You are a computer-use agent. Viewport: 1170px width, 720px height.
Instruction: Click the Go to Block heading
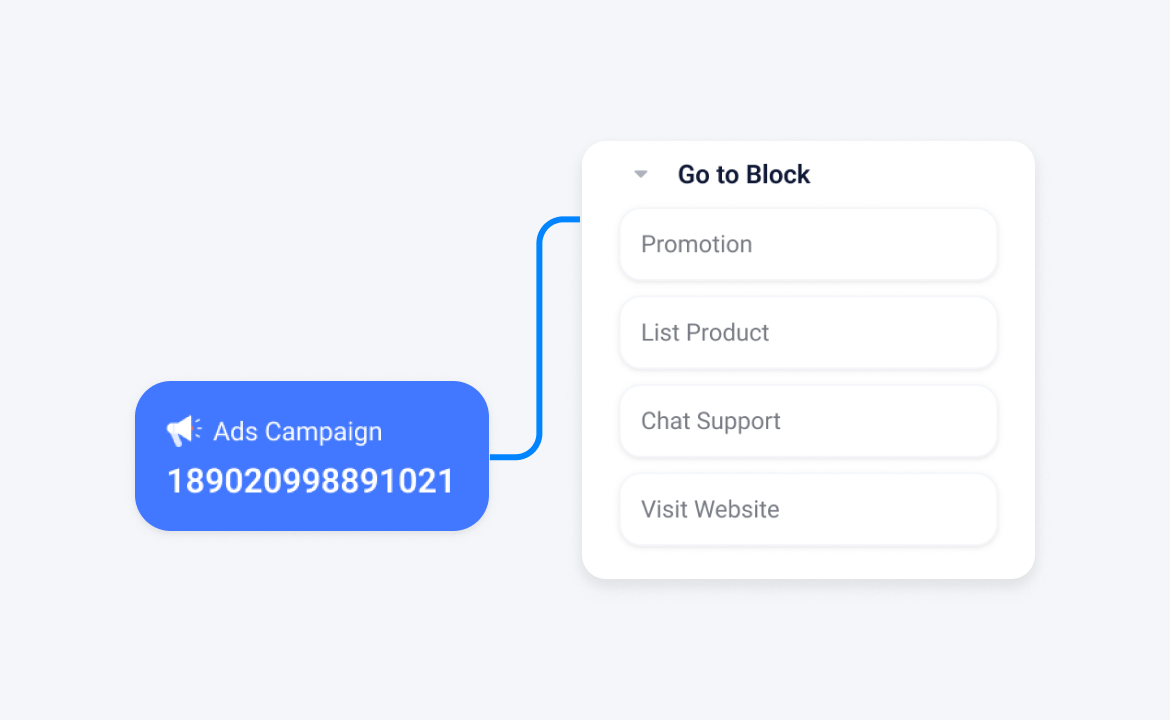743,175
